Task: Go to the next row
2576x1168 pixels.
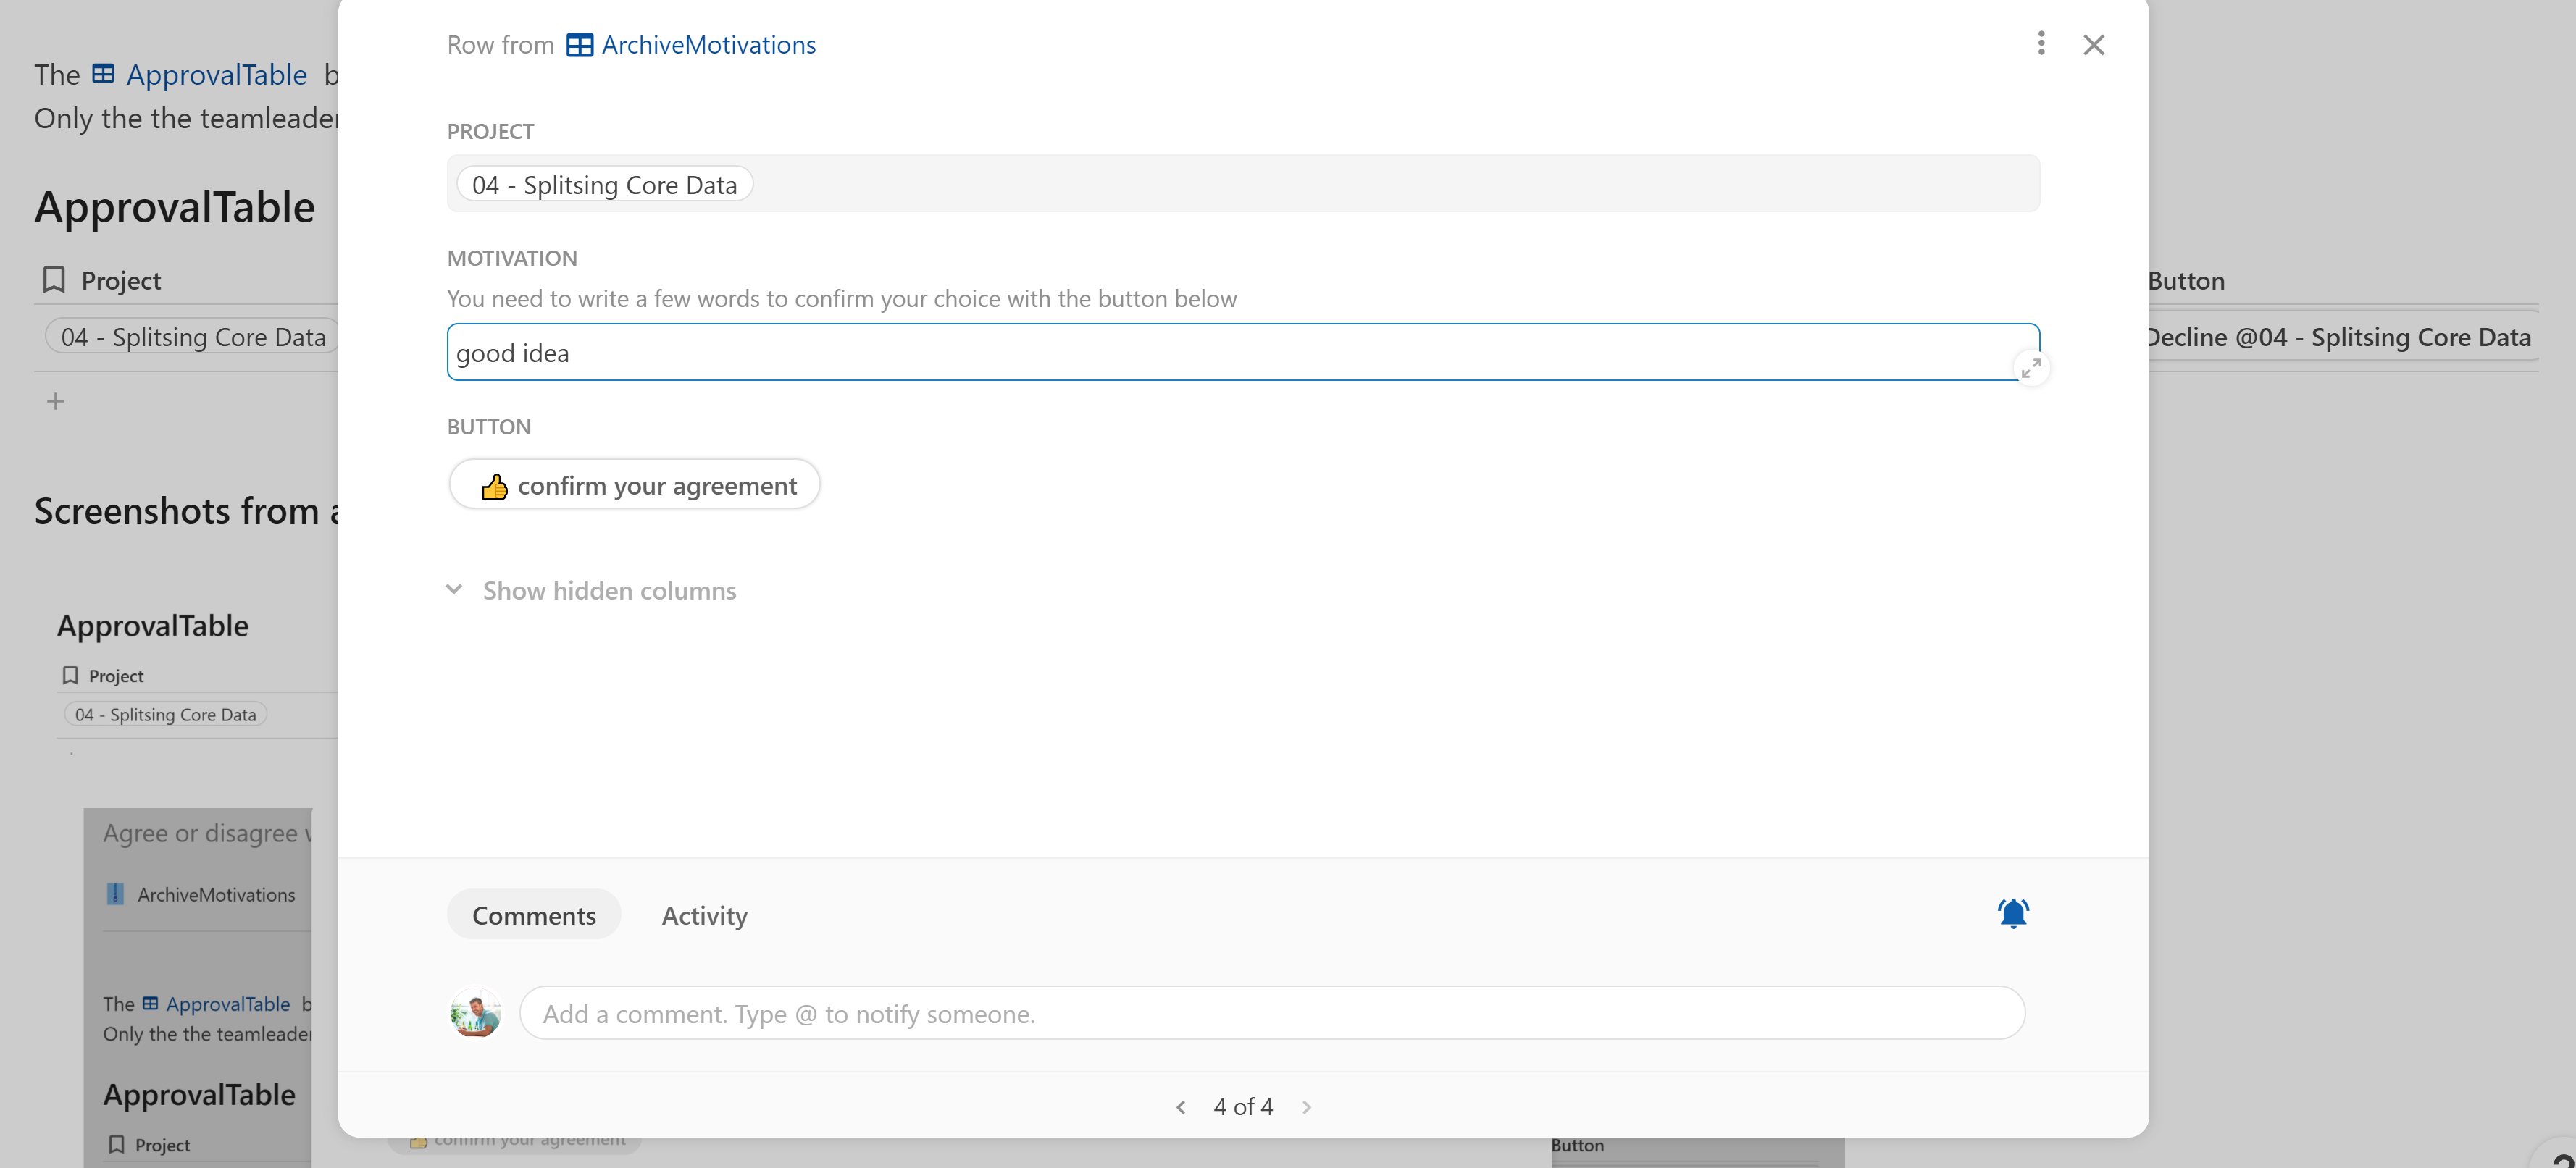Action: (x=1306, y=1107)
